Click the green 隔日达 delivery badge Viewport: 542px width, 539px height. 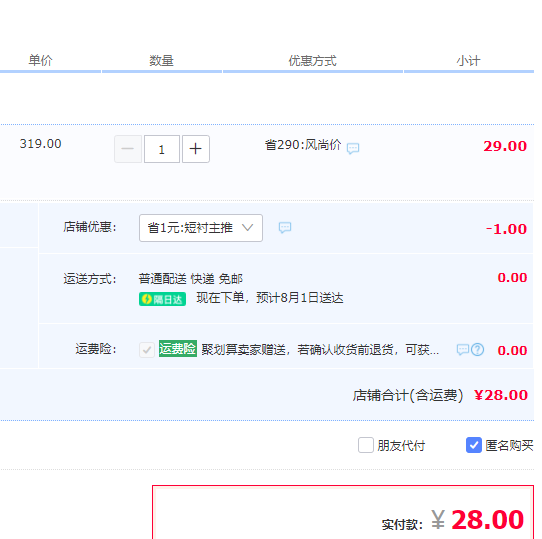pyautogui.click(x=162, y=299)
